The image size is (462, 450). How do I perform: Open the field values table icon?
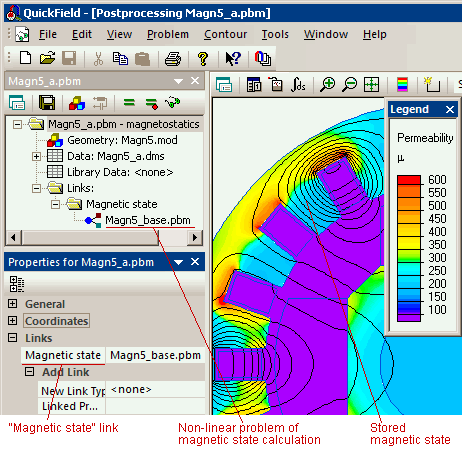pyautogui.click(x=254, y=85)
